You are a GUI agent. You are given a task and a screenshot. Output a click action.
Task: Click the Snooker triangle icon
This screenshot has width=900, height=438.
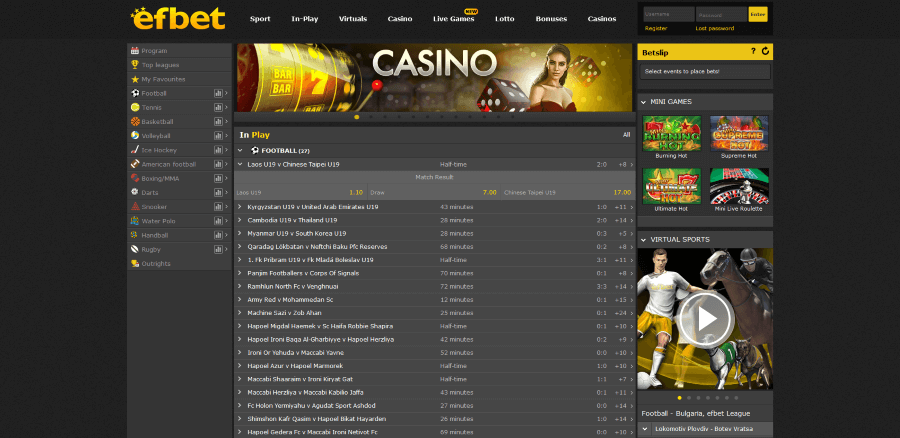(135, 207)
